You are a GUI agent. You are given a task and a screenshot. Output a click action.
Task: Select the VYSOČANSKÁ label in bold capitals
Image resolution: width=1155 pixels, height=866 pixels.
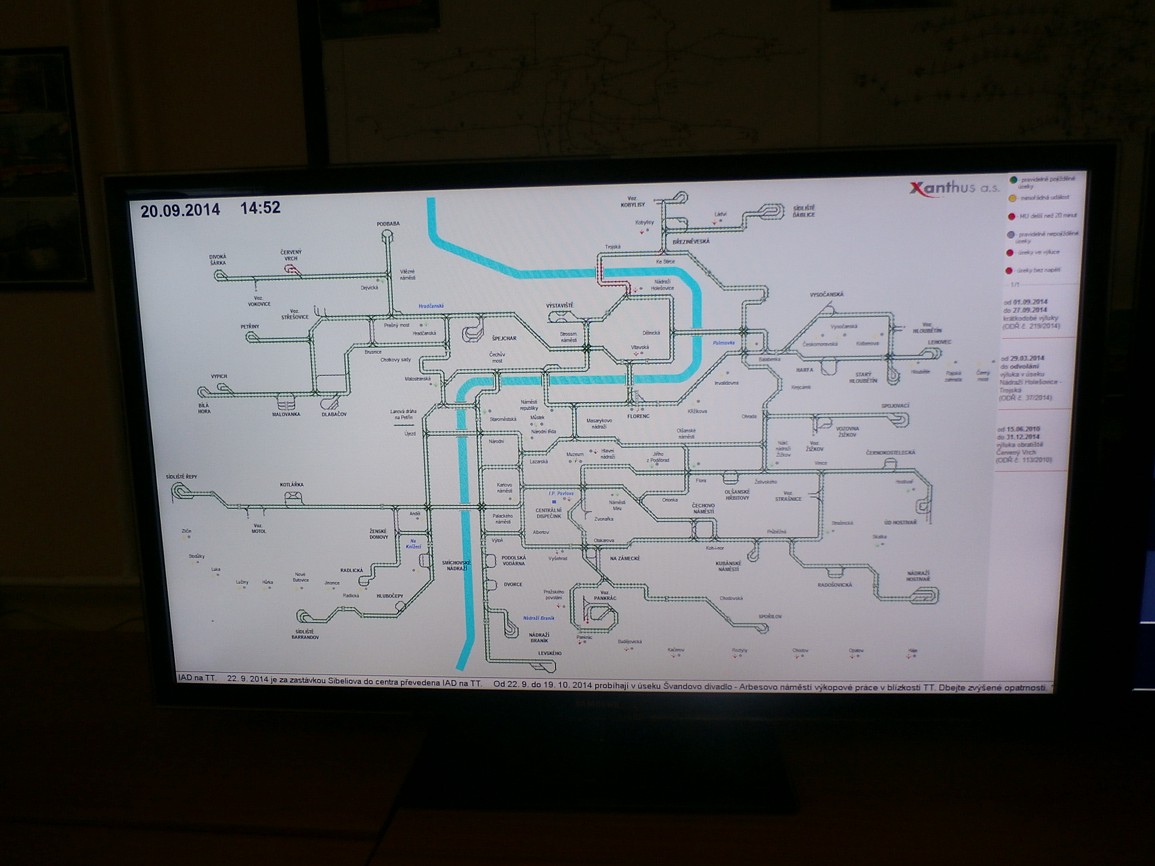[826, 295]
